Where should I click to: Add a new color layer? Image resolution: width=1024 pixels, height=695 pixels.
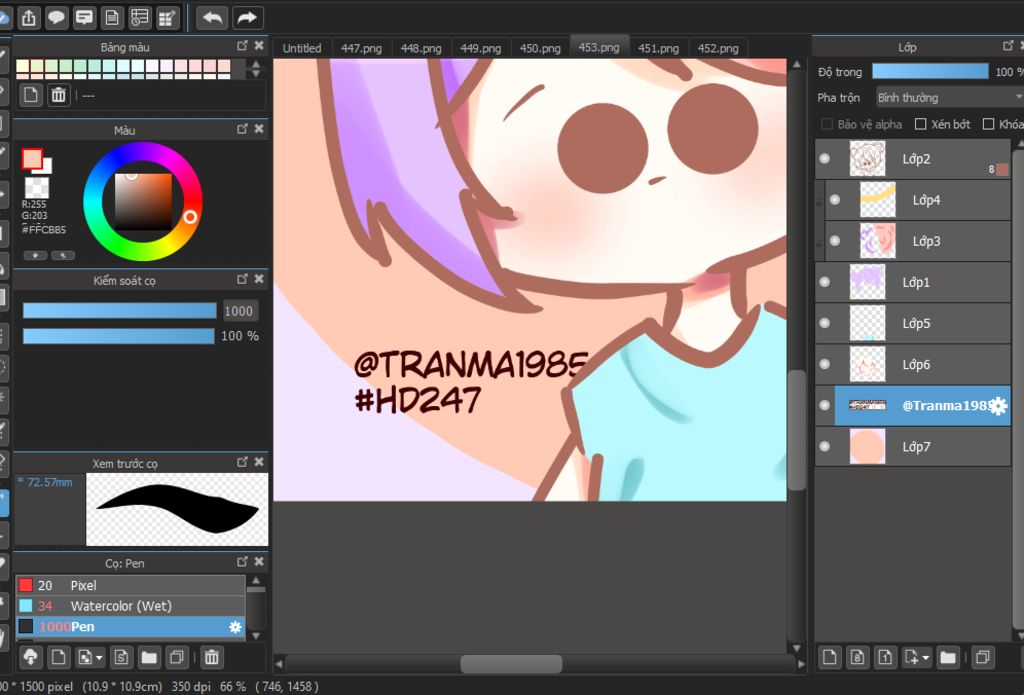(829, 656)
